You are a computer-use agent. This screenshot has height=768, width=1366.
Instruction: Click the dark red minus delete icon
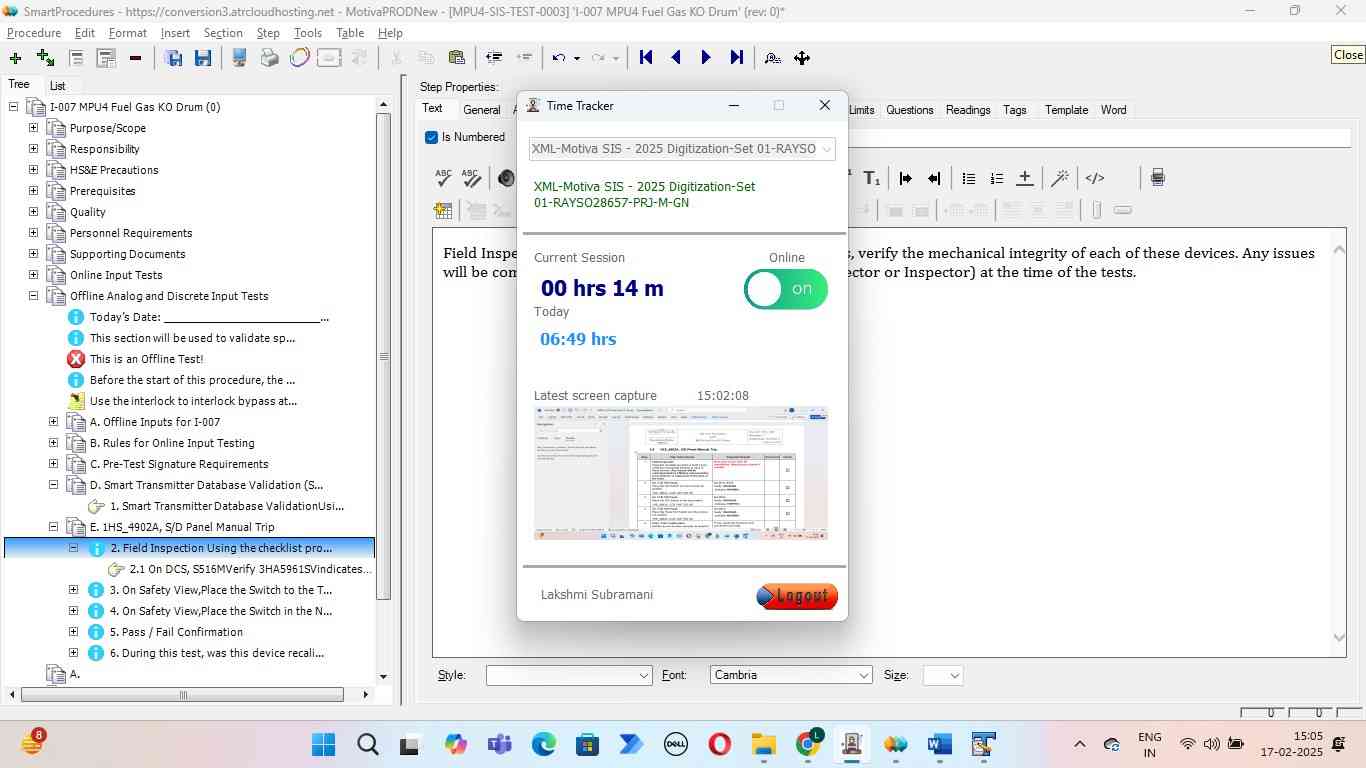(135, 58)
